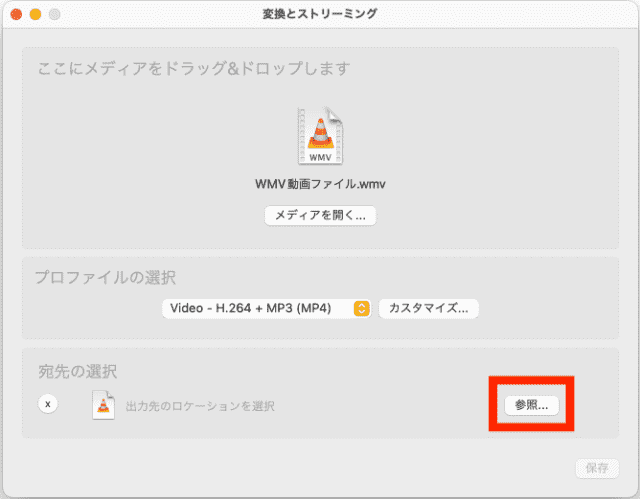This screenshot has width=640, height=499.
Task: Click the 出力先のロケーションを選択 text
Action: pos(200,406)
